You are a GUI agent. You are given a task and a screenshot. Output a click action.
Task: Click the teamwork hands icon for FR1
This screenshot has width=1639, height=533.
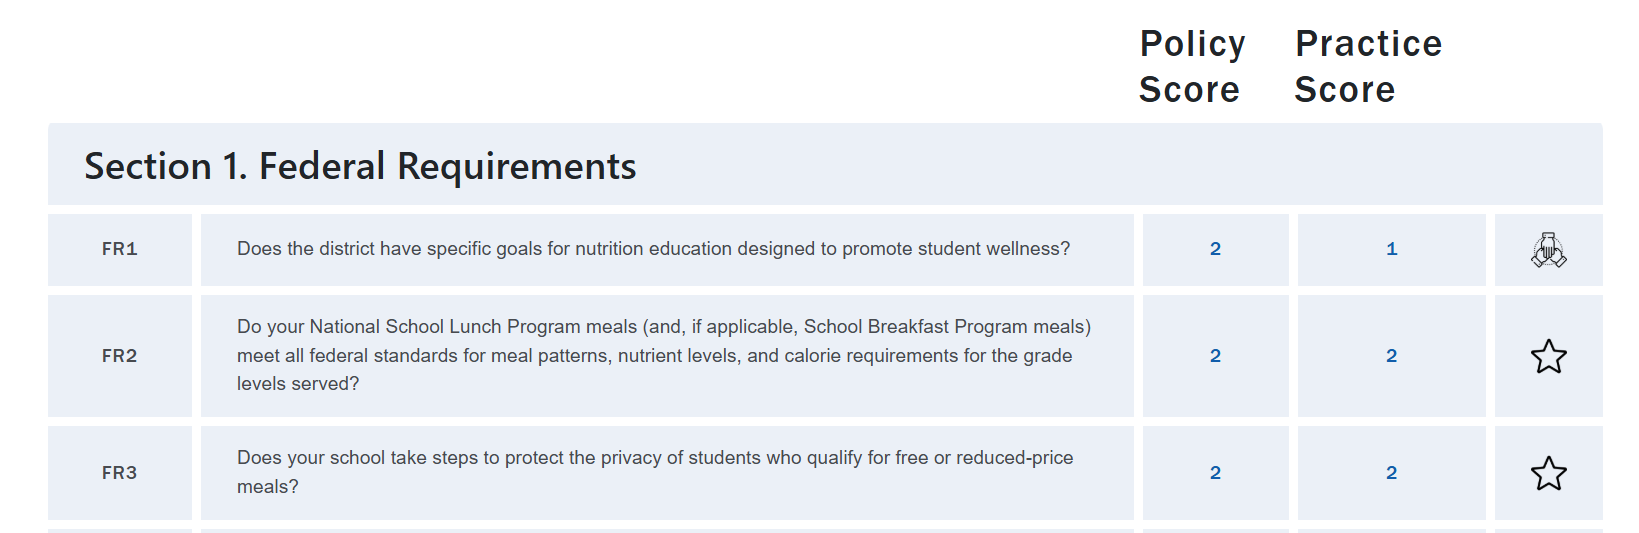tap(1548, 250)
